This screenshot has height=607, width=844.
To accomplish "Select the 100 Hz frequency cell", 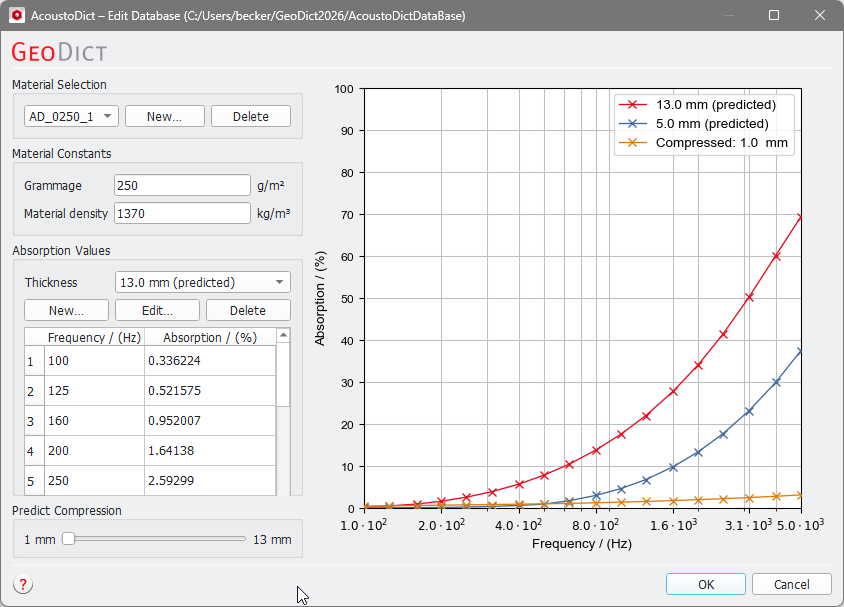I will point(94,361).
